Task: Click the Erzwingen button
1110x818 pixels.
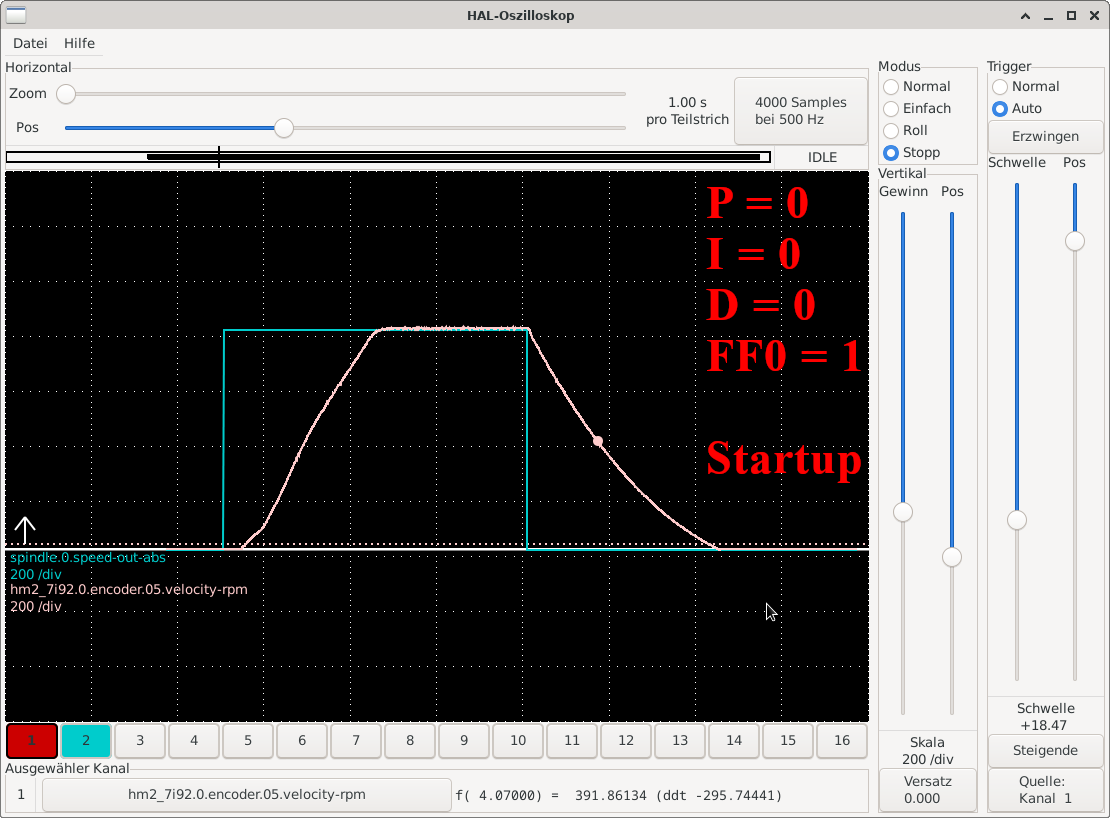Action: coord(1045,136)
